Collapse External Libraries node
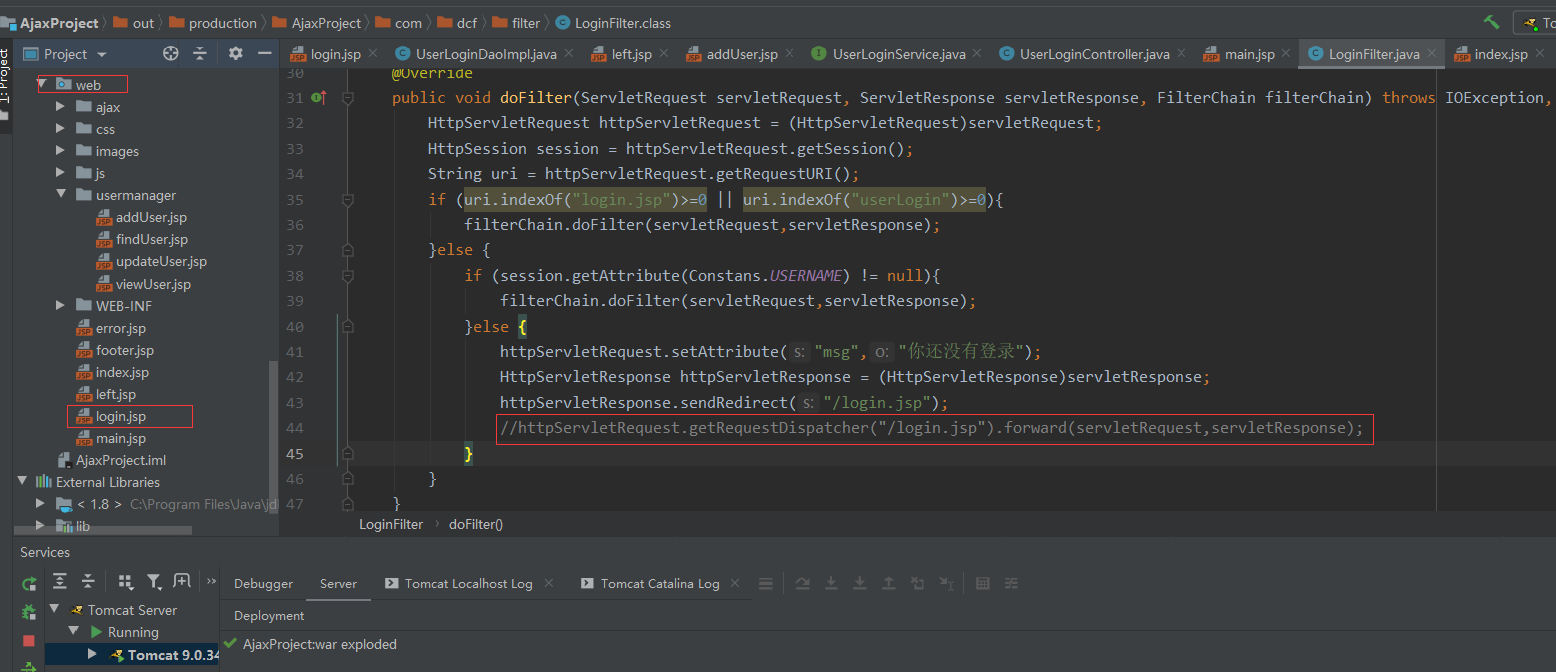1556x672 pixels. pos(22,482)
